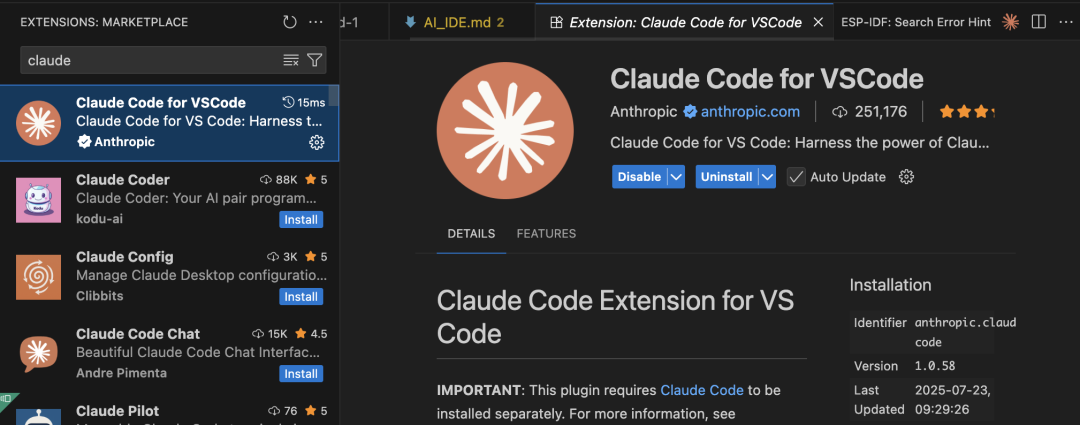Click the extensions list scrollbar thumb

click(x=334, y=96)
